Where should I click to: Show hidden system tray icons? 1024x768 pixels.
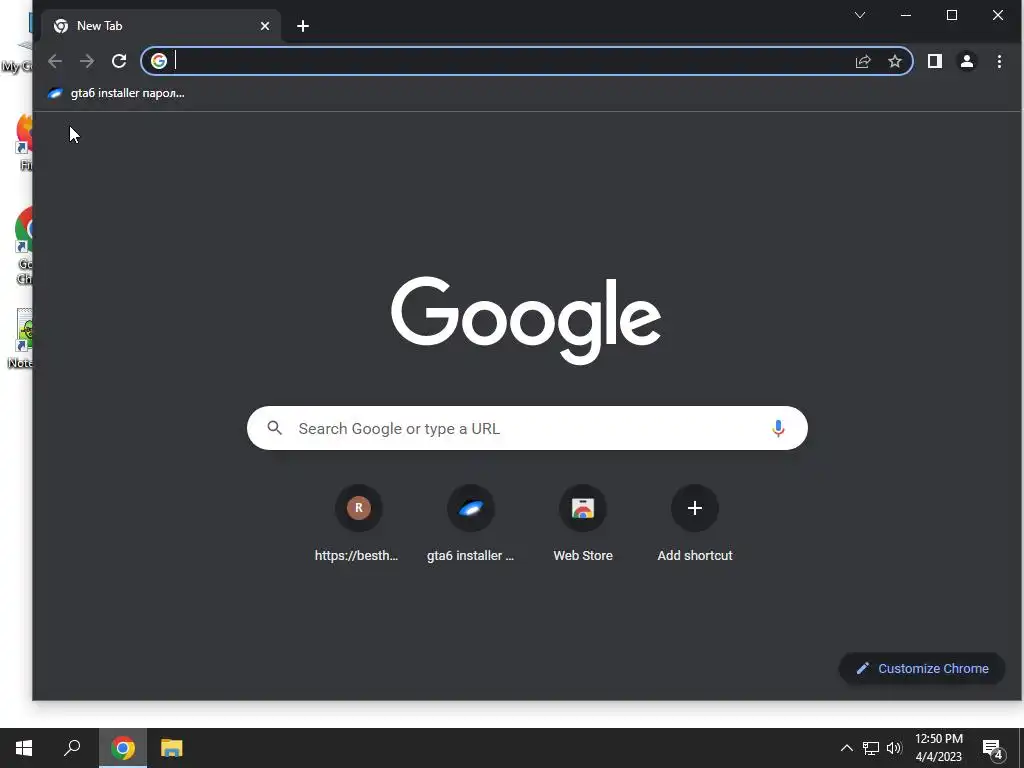point(846,748)
